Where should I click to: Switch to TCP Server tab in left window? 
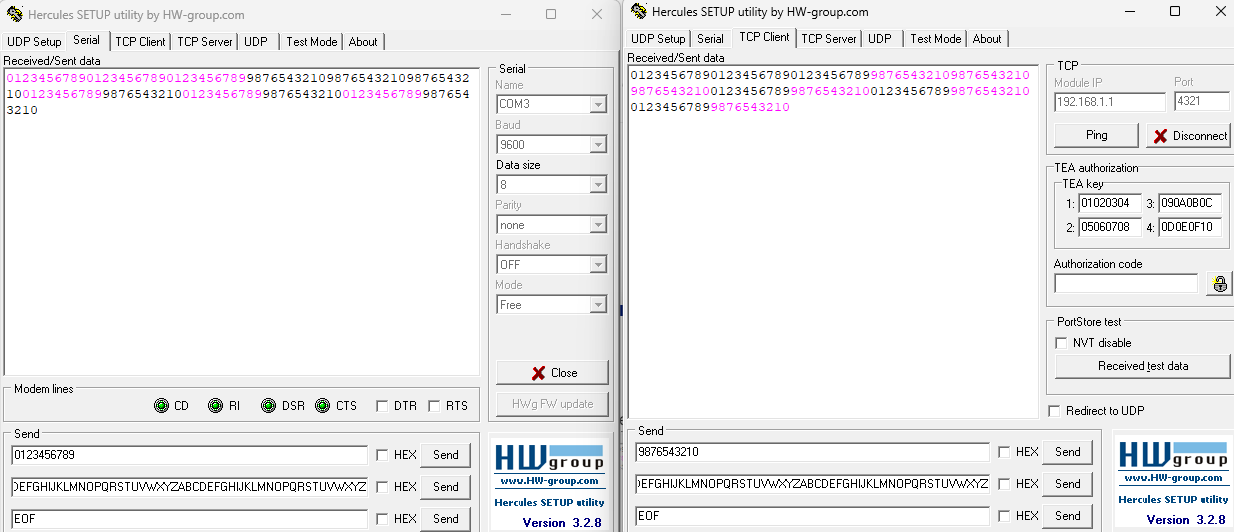[x=205, y=42]
